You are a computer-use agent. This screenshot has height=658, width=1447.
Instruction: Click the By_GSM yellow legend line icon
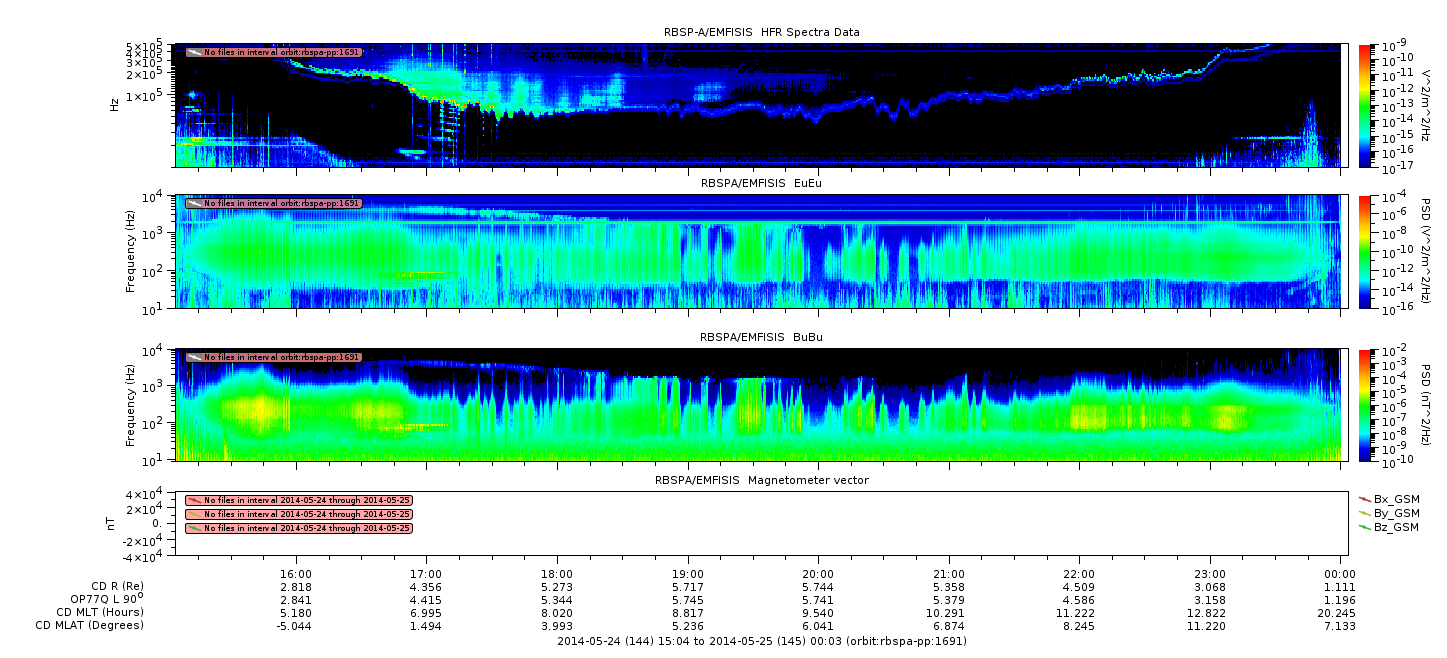pyautogui.click(x=1365, y=512)
